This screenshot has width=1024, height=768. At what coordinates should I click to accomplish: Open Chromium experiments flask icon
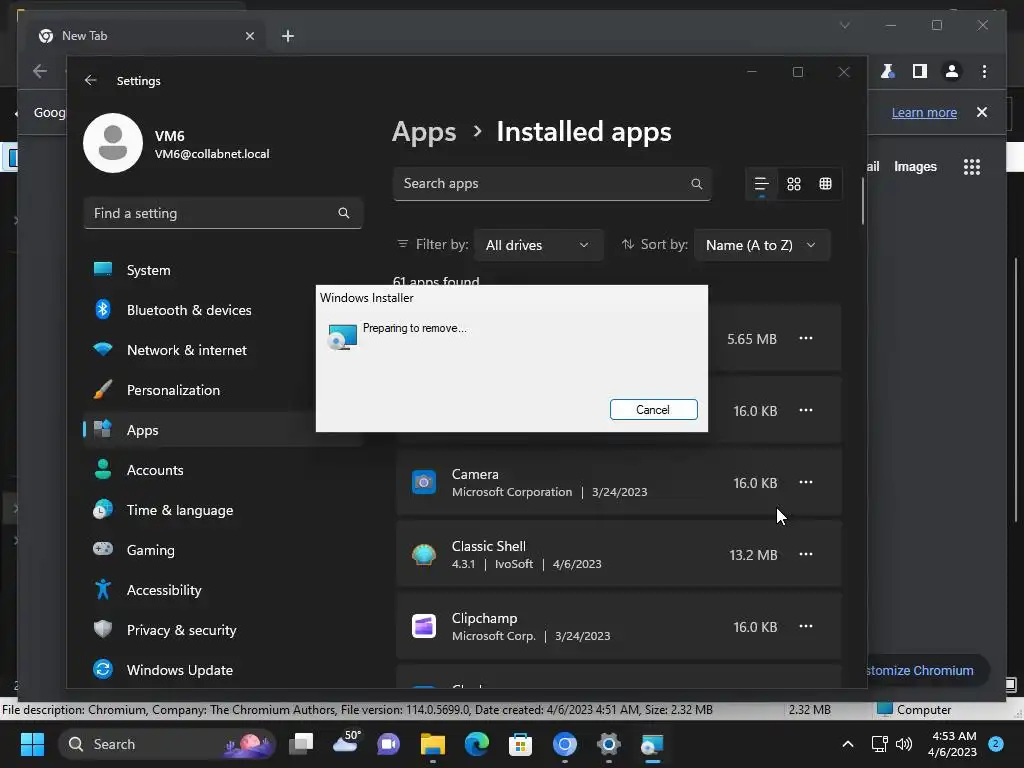pyautogui.click(x=887, y=71)
